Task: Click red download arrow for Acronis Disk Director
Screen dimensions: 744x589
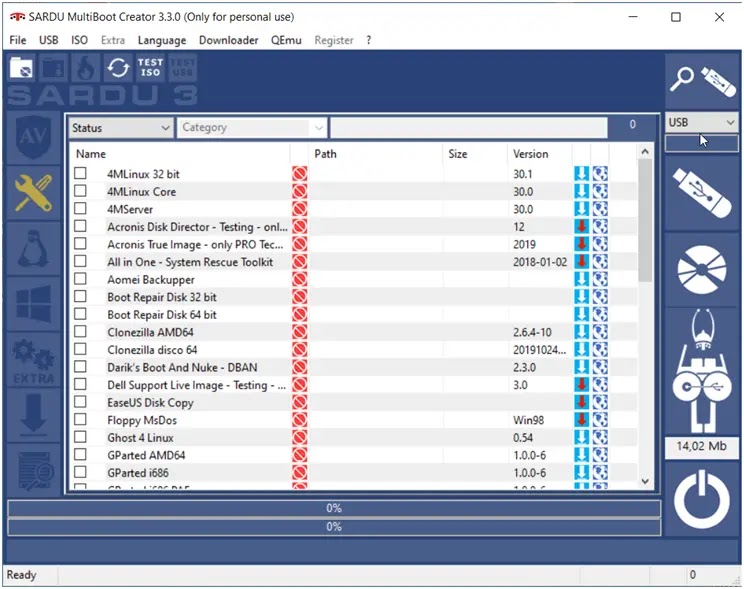Action: coord(581,226)
